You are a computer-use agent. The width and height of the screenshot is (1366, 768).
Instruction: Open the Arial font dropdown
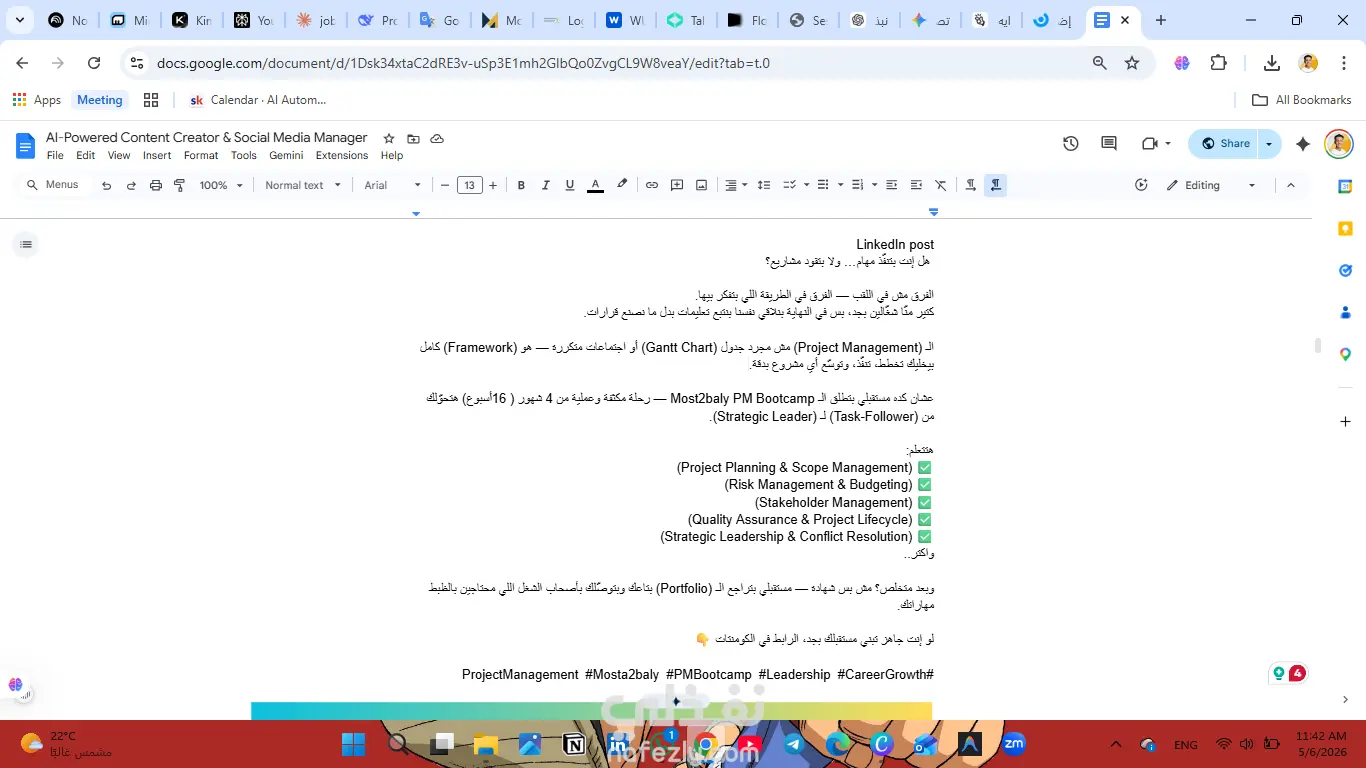(x=393, y=185)
